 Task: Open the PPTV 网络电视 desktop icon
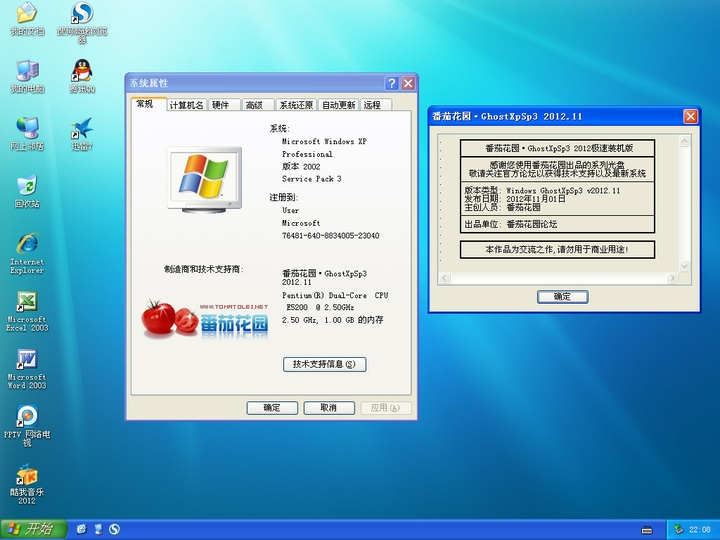[x=26, y=417]
